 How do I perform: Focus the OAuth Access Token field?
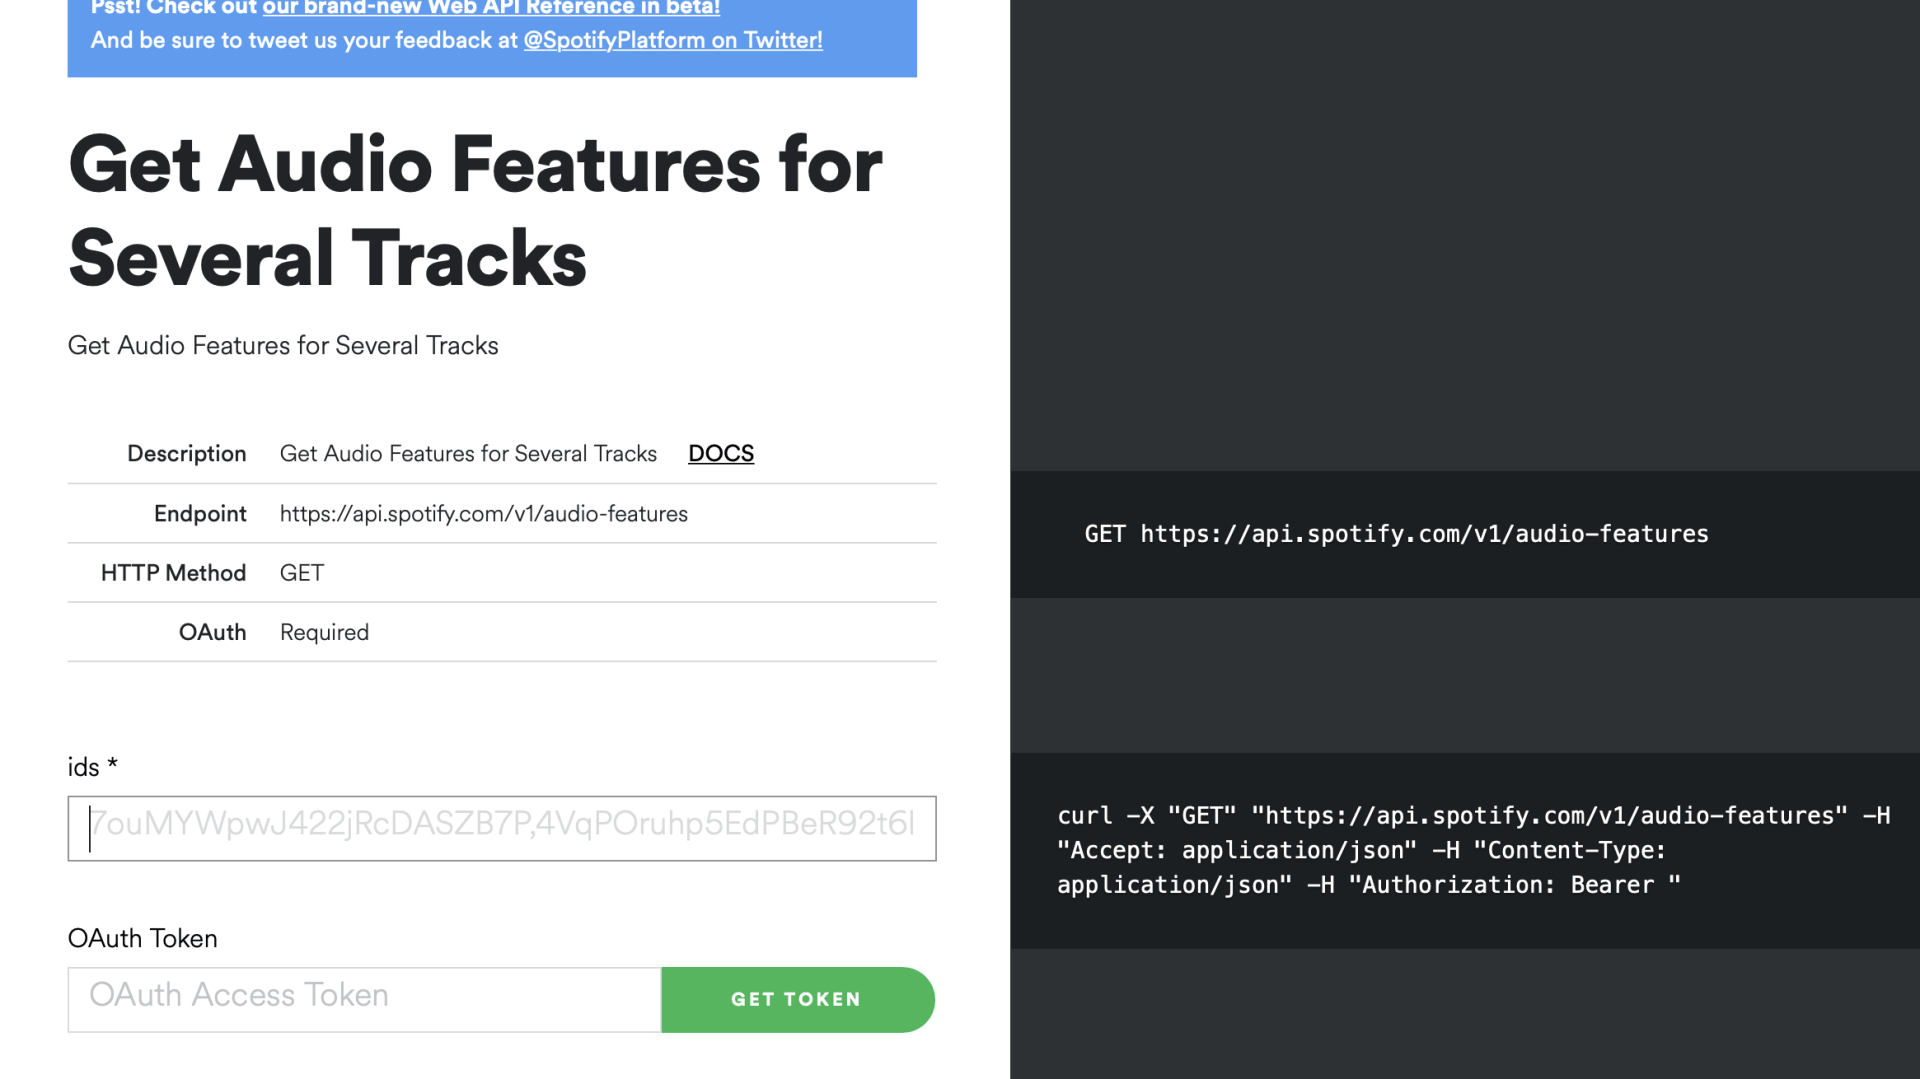click(364, 999)
